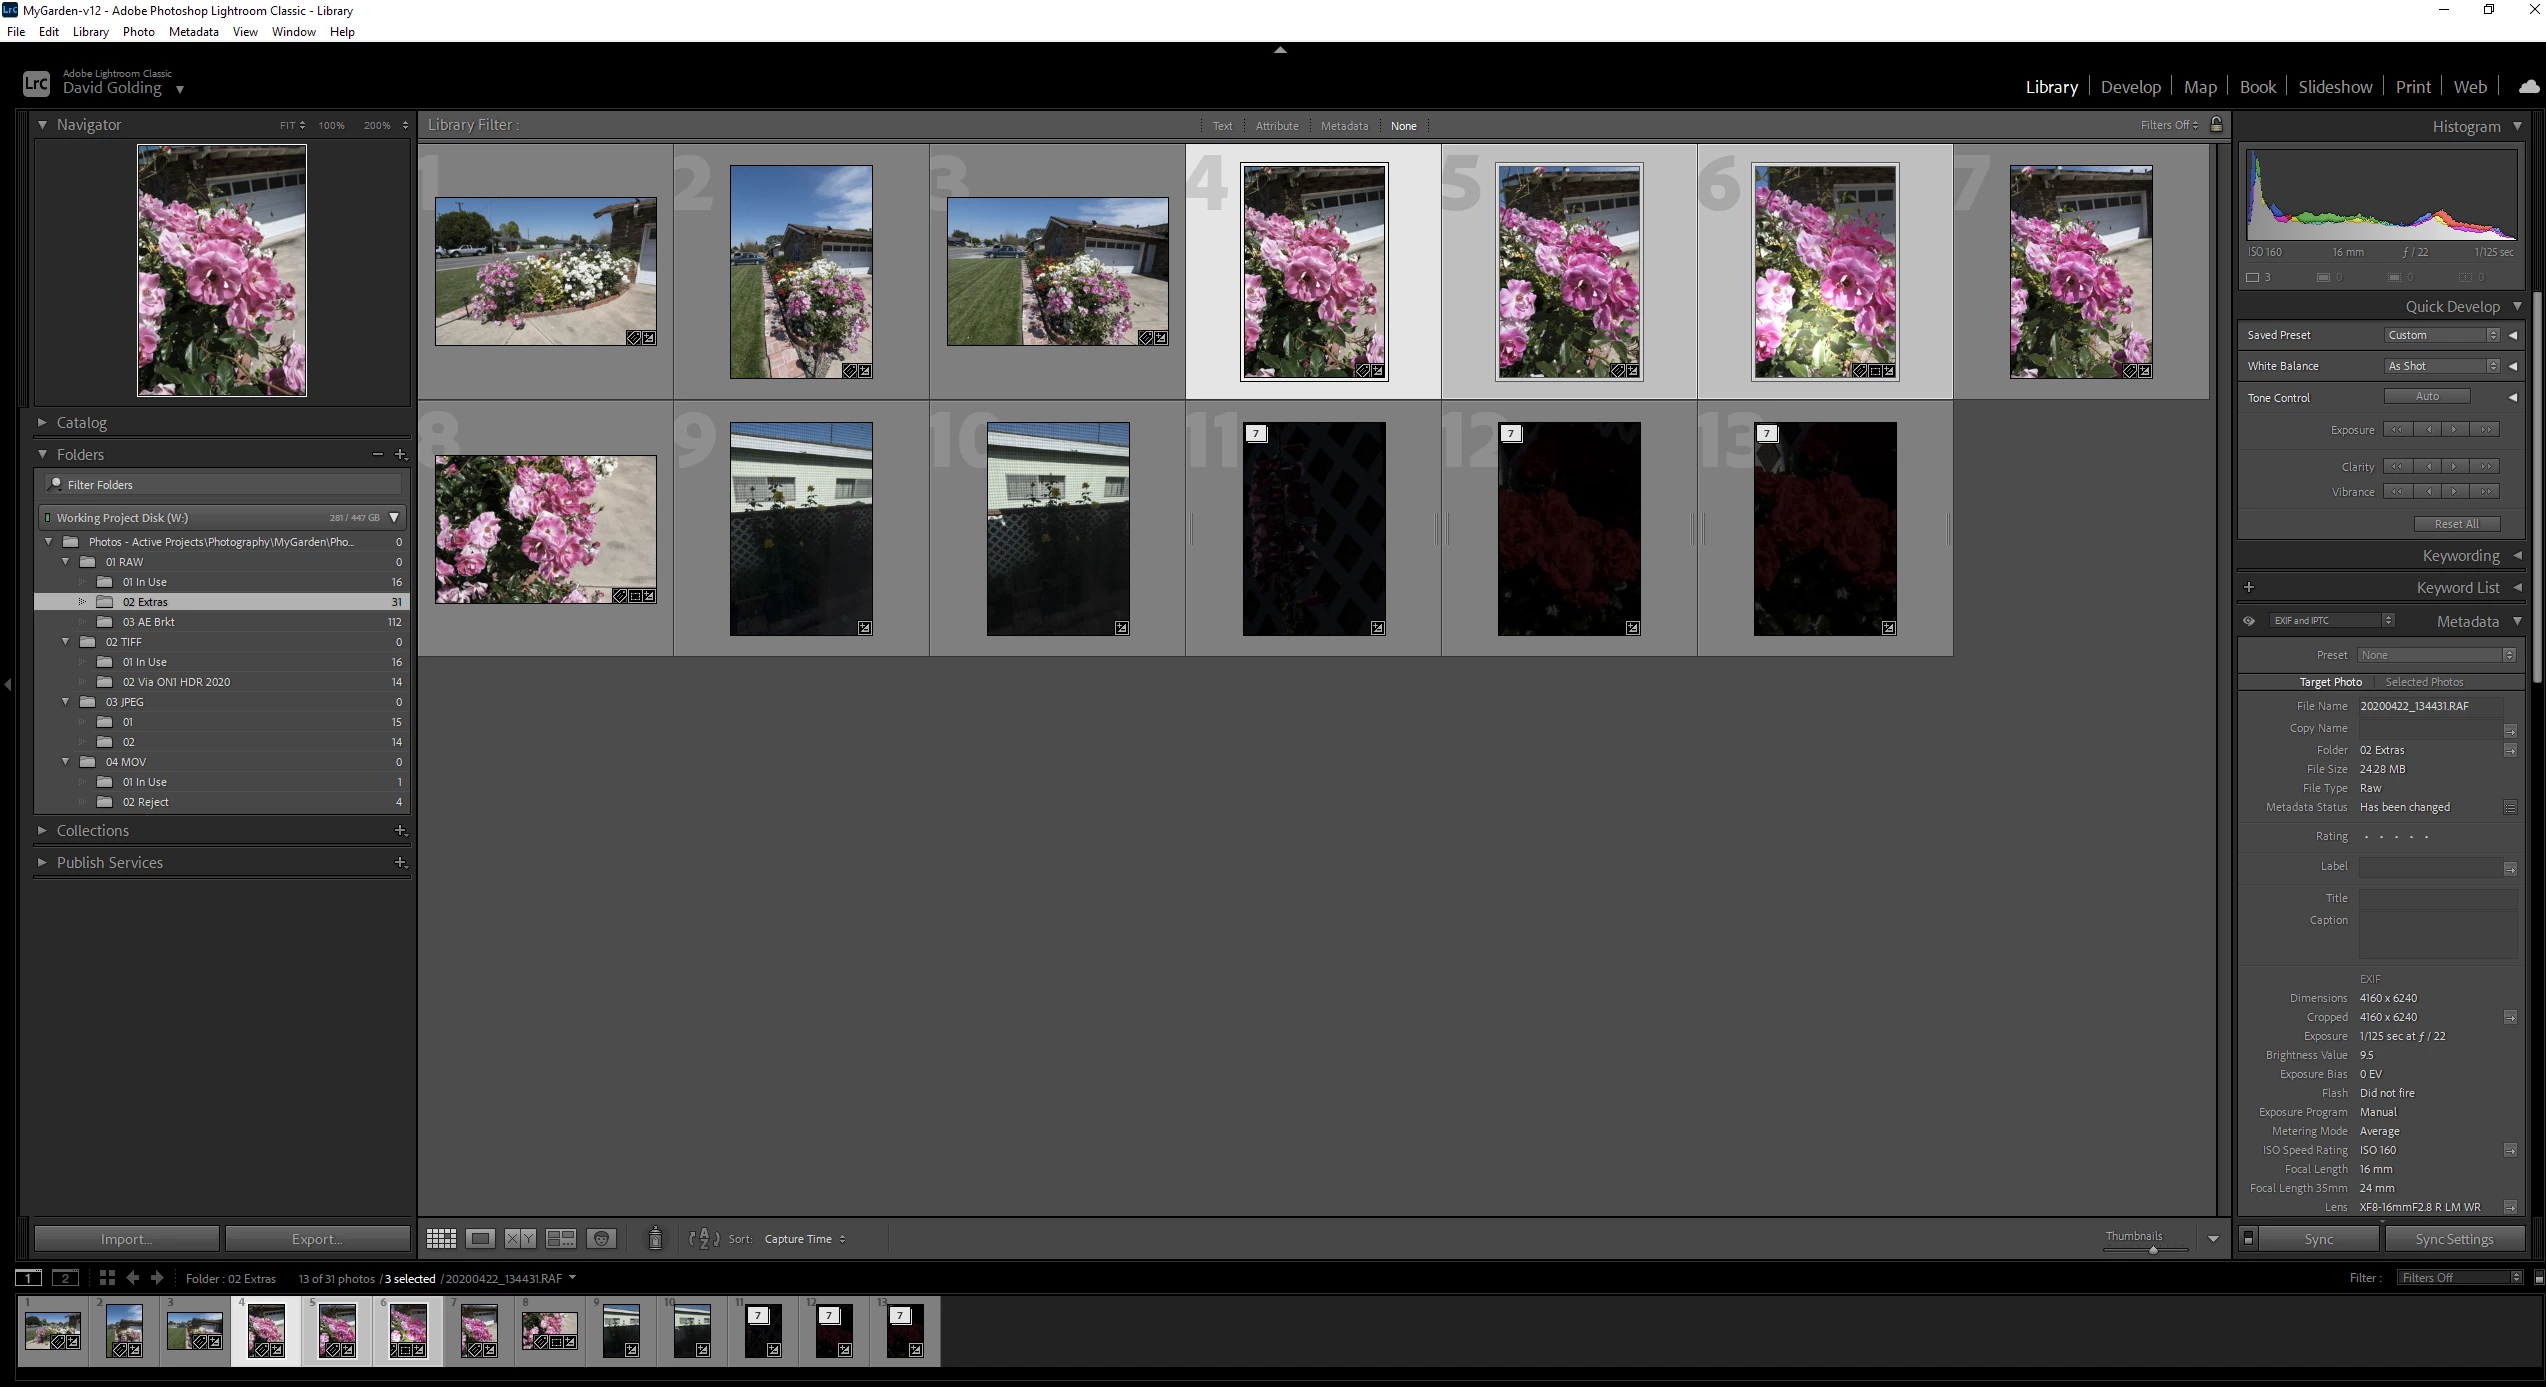Image resolution: width=2546 pixels, height=1387 pixels.
Task: Click the filter lock icon
Action: click(2216, 125)
